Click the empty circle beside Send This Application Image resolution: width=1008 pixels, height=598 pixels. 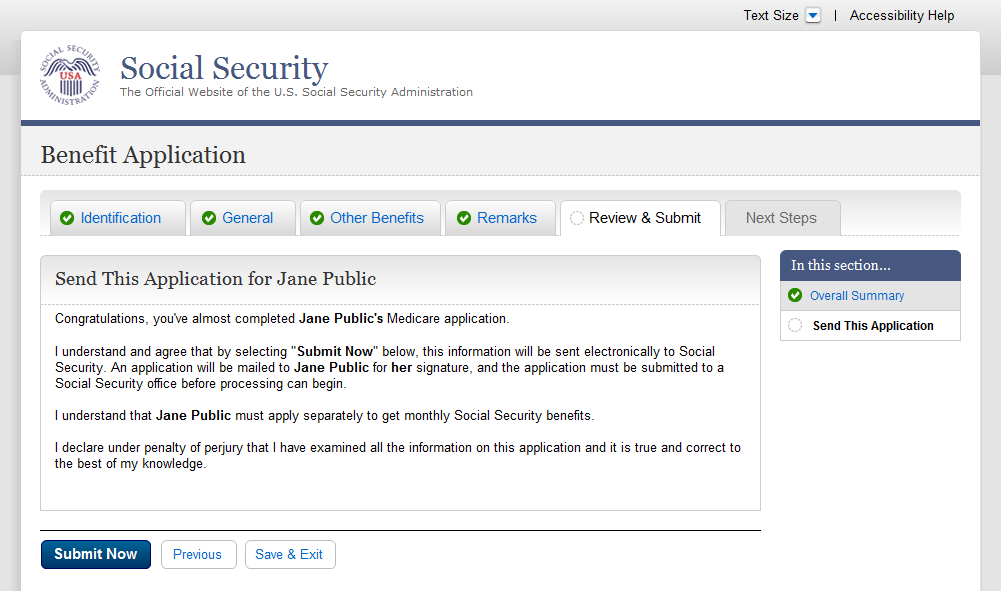(795, 326)
